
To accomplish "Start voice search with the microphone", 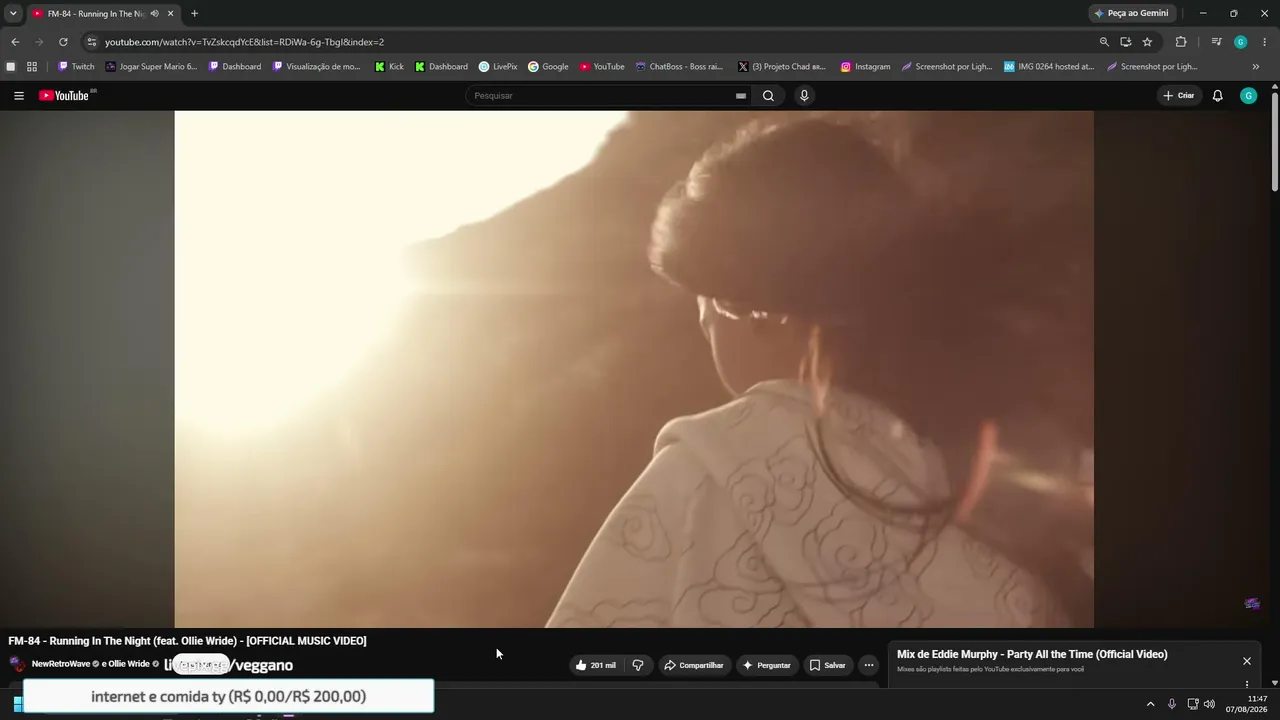I will (x=804, y=96).
